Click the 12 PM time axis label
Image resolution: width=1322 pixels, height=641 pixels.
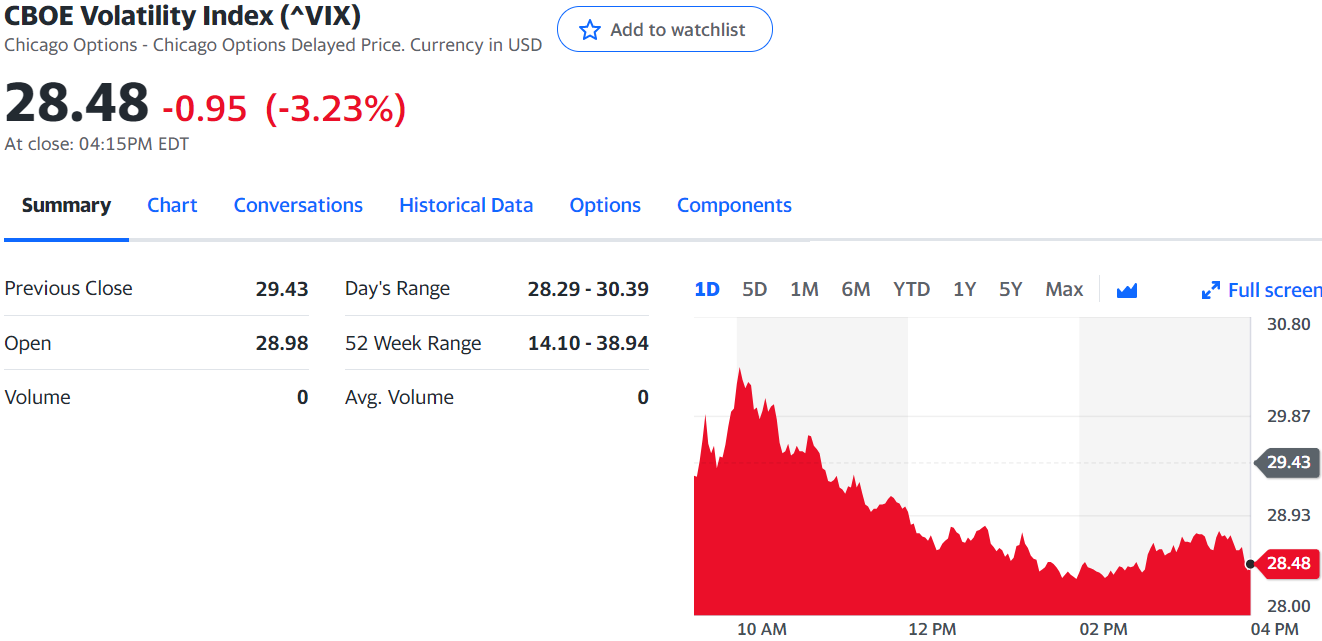click(932, 629)
